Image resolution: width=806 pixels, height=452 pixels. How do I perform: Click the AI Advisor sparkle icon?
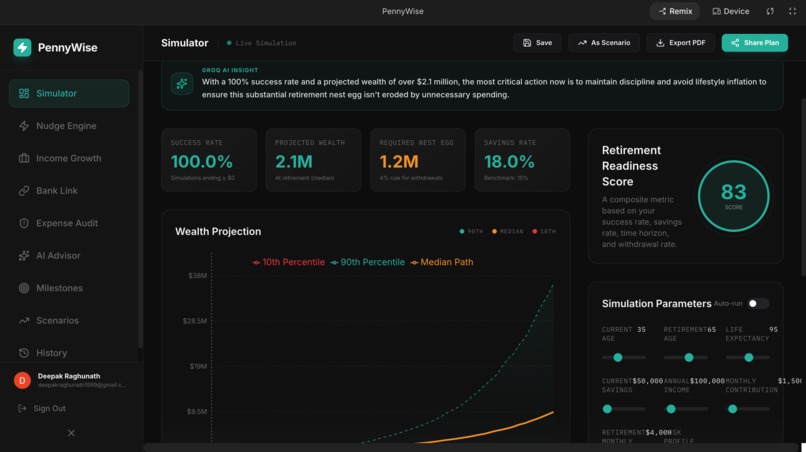point(24,255)
